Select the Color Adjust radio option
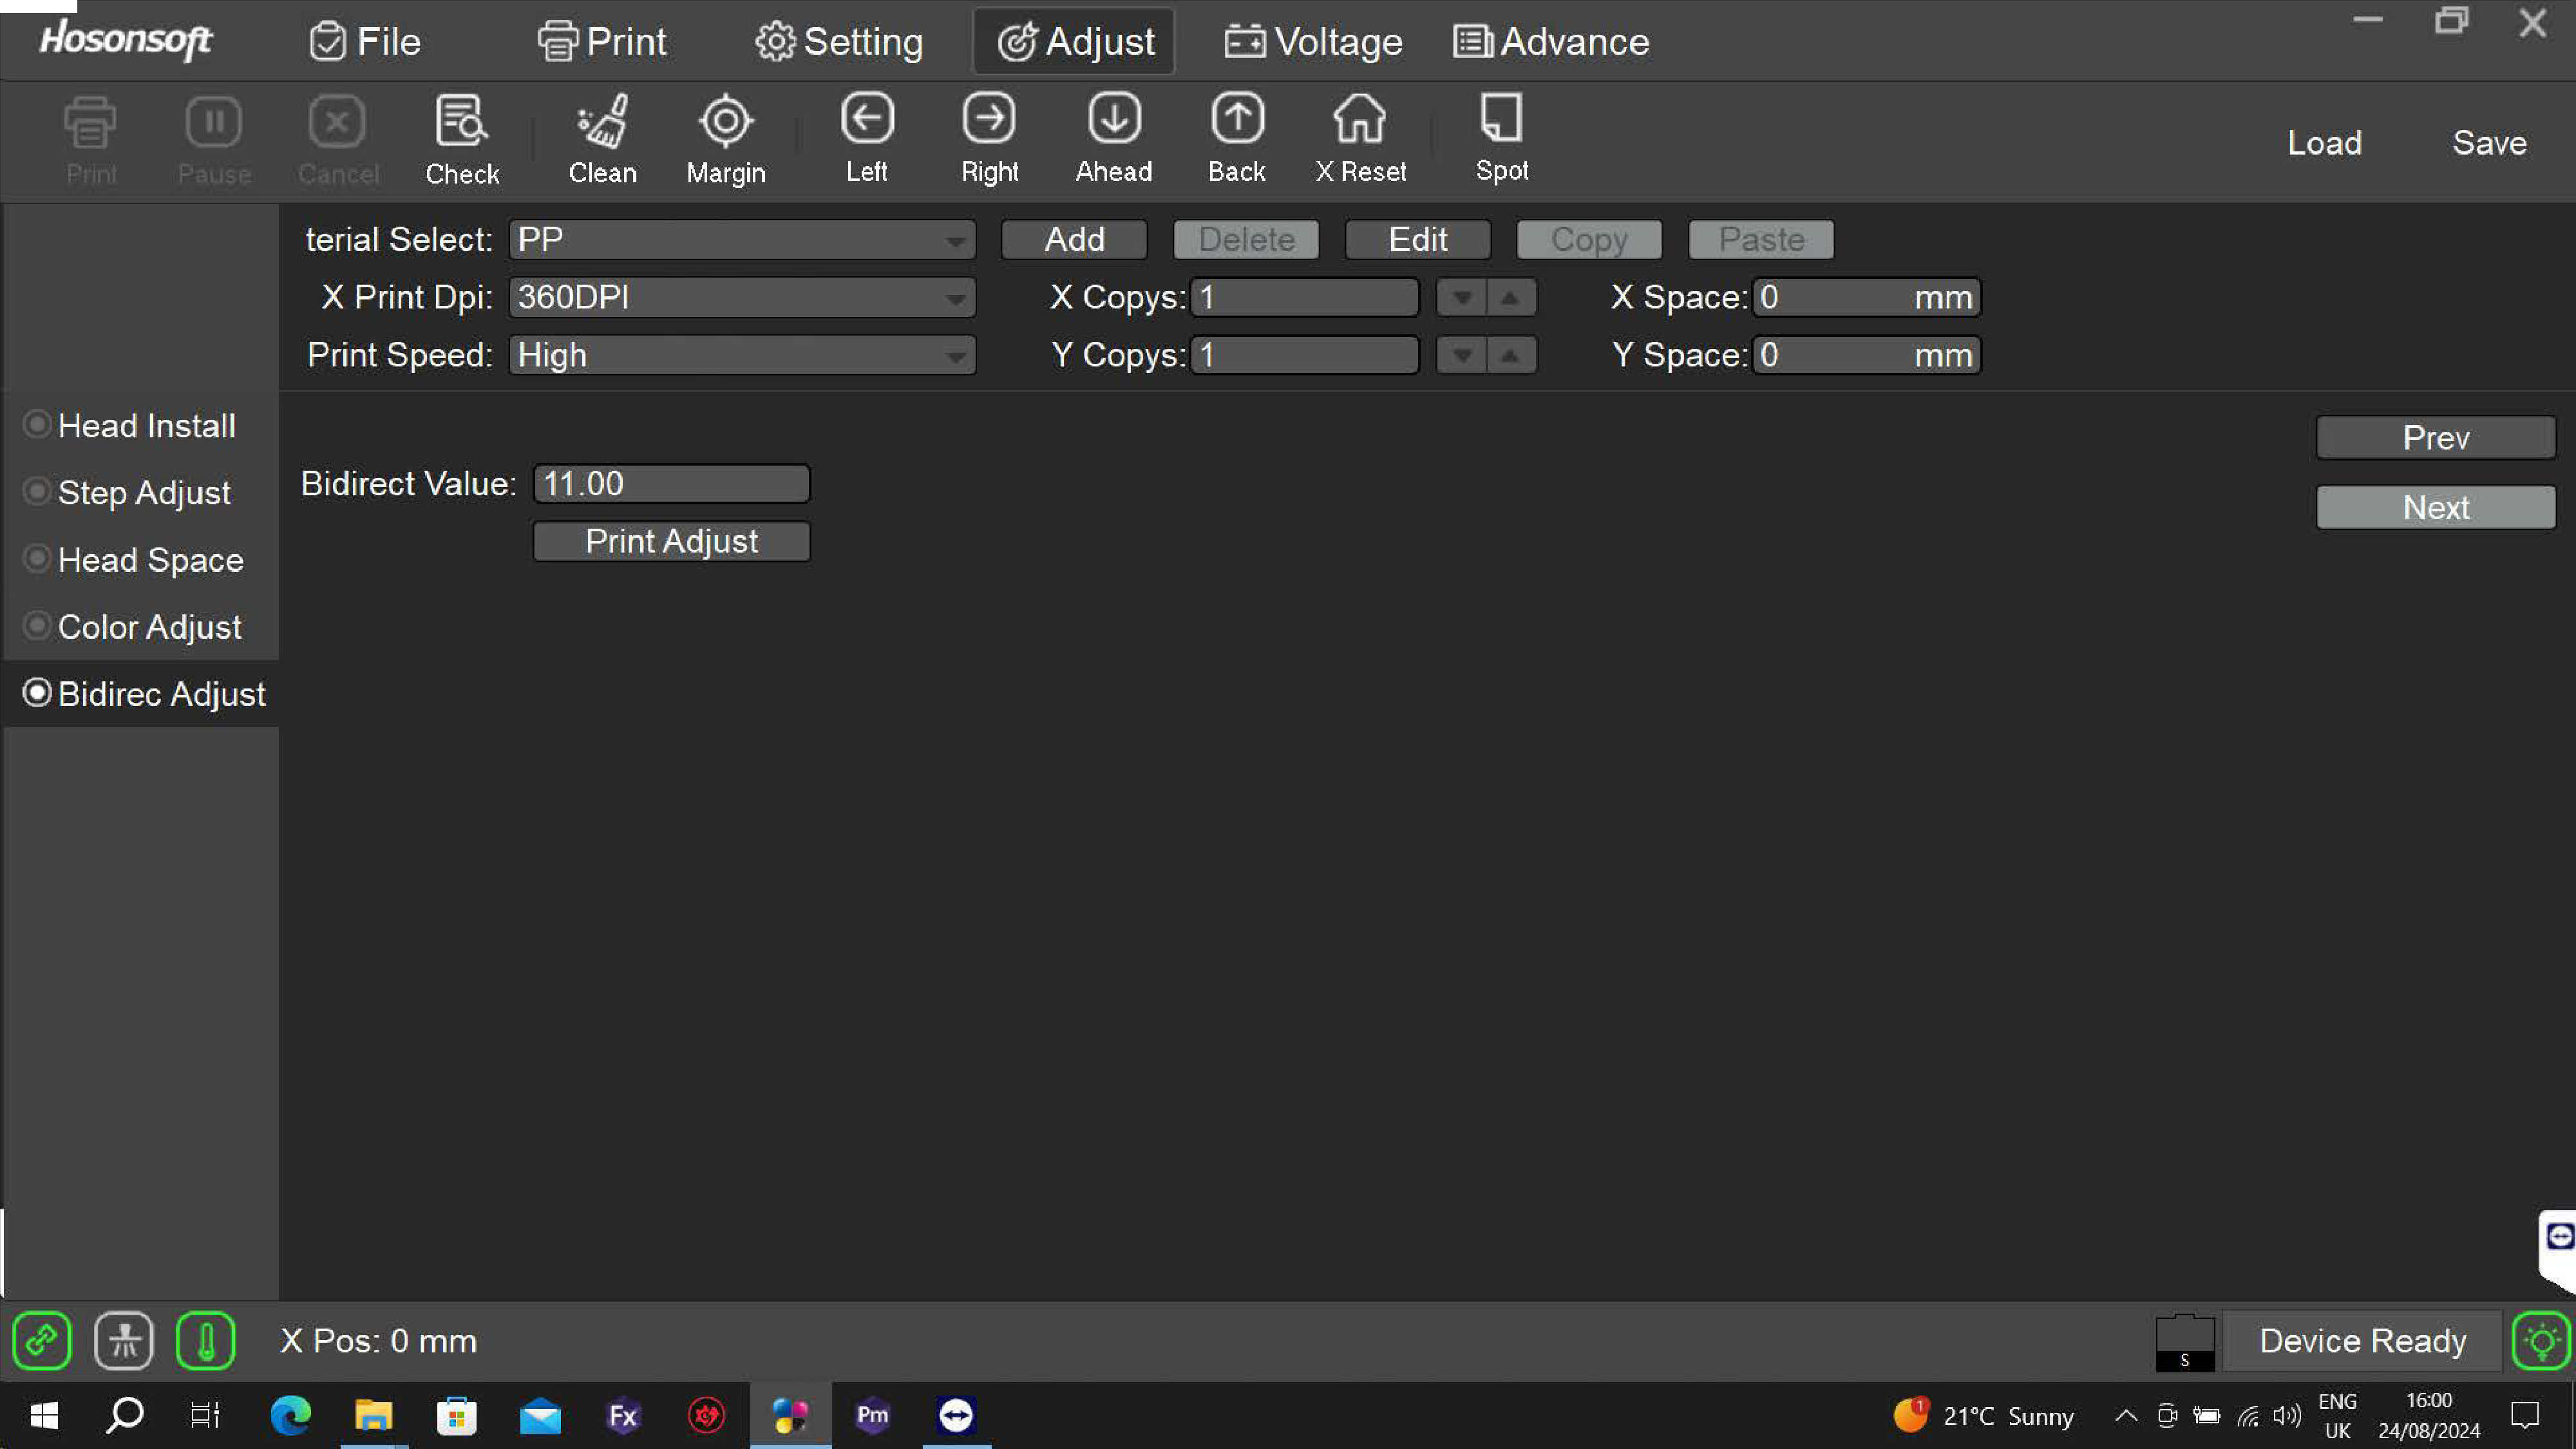 [x=37, y=626]
